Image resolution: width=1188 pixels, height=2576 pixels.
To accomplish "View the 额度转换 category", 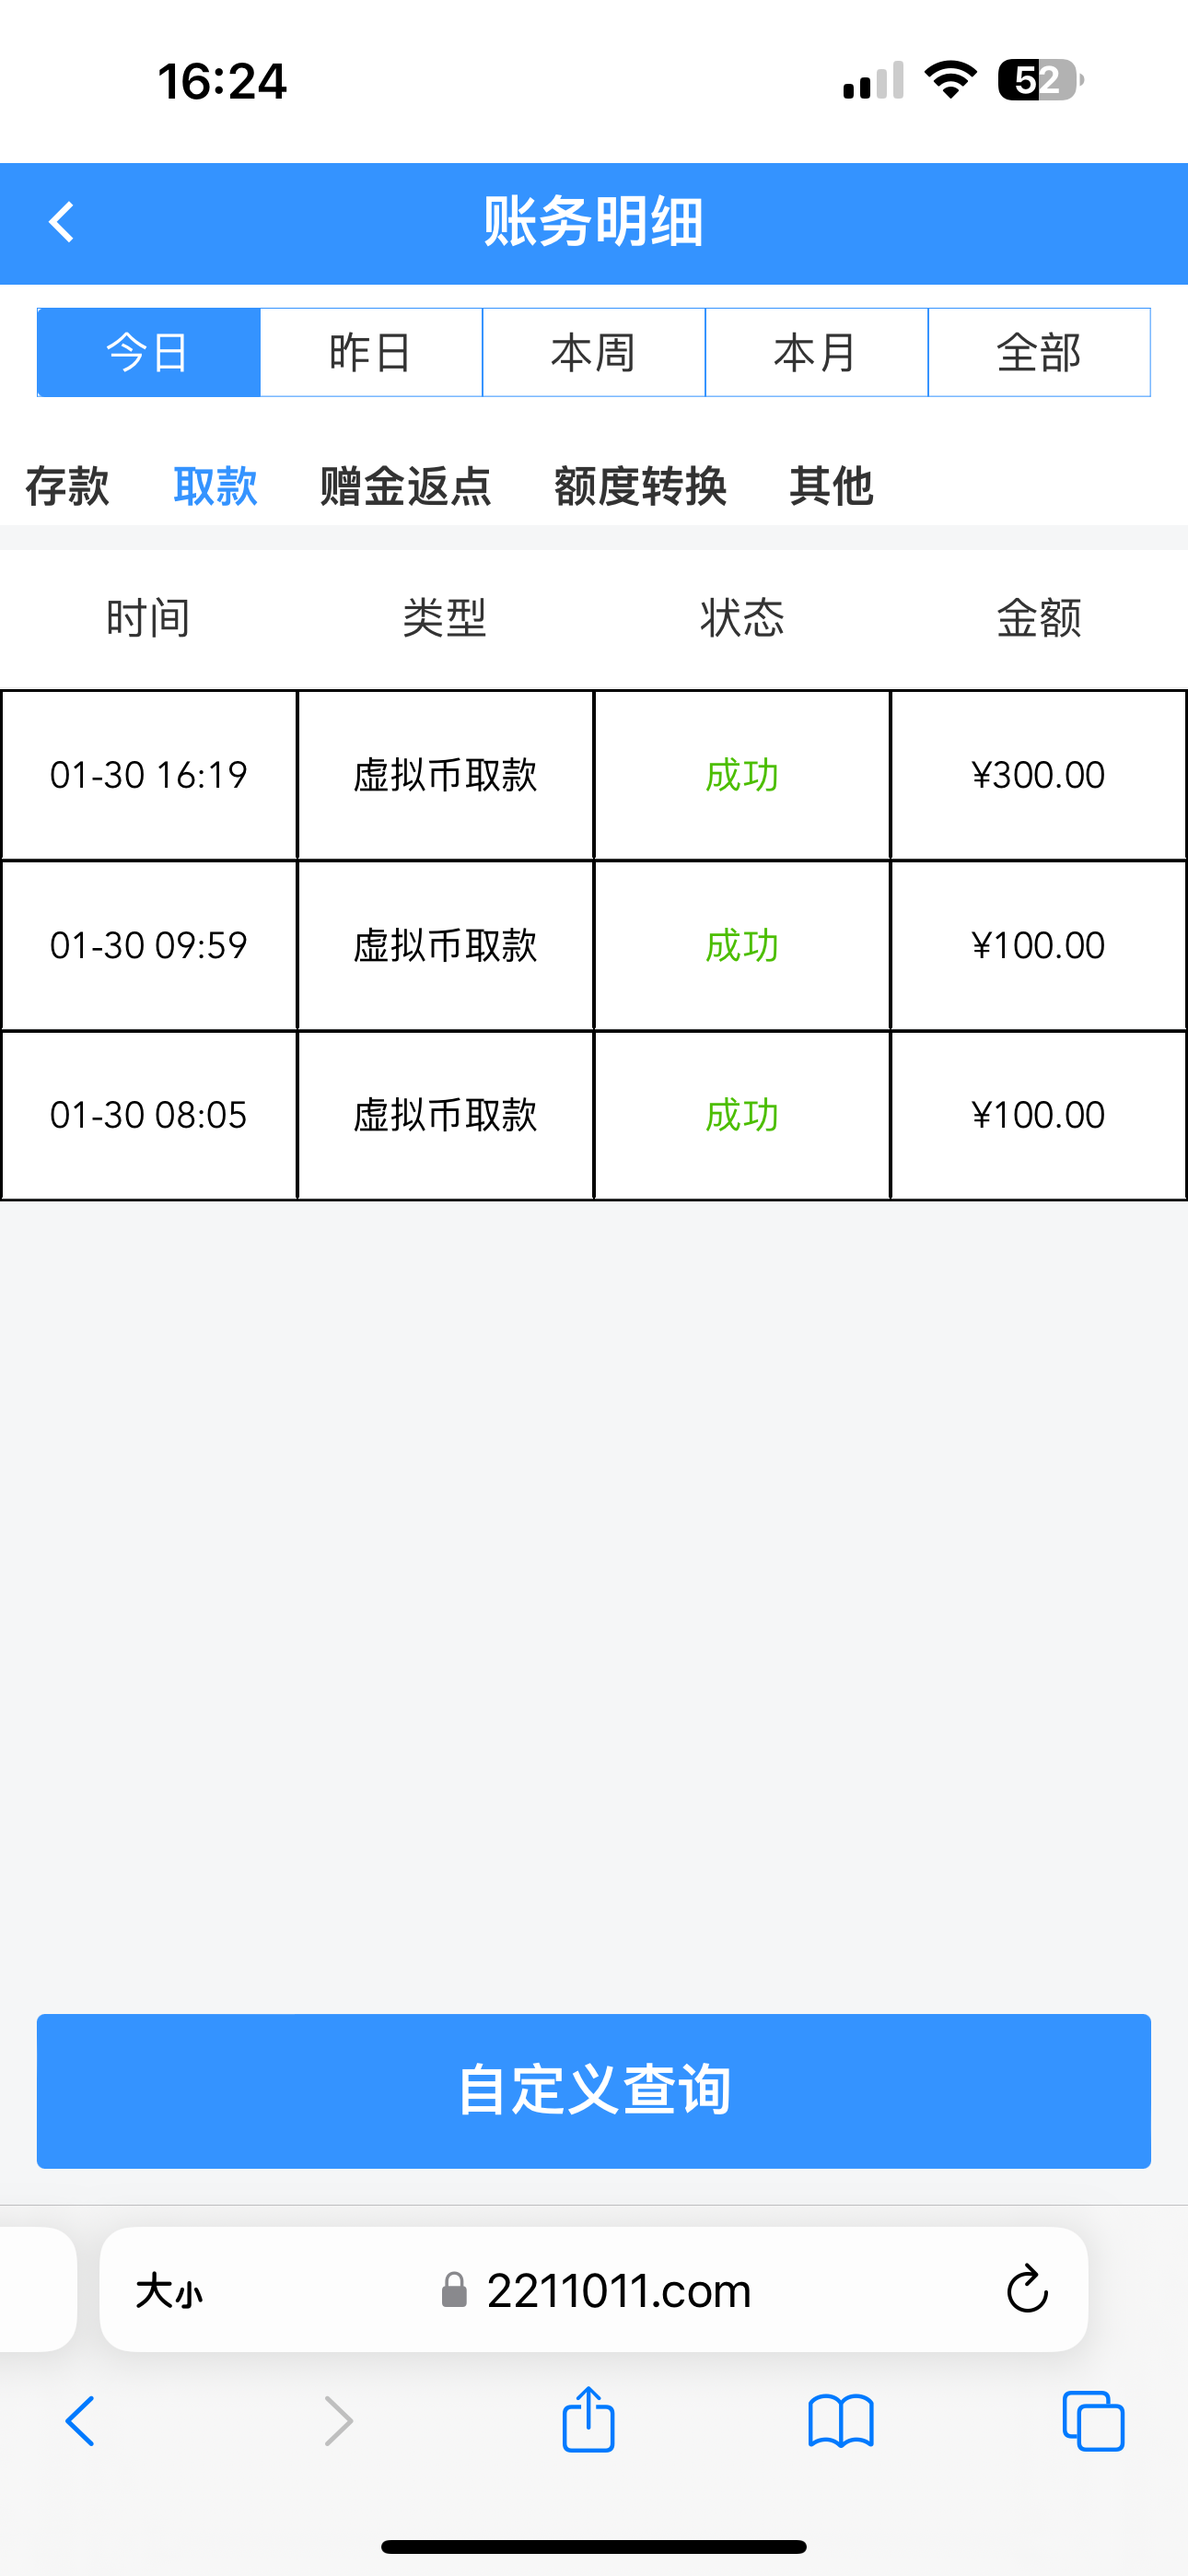I will pyautogui.click(x=640, y=487).
